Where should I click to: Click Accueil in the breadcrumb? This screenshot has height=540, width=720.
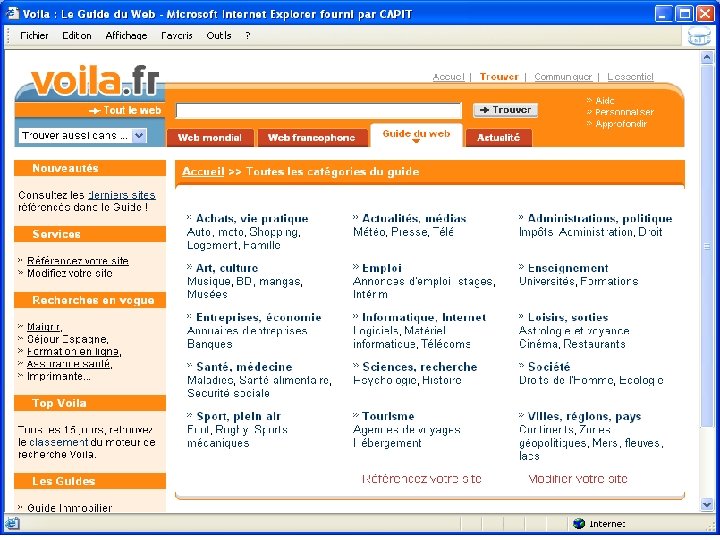click(203, 172)
